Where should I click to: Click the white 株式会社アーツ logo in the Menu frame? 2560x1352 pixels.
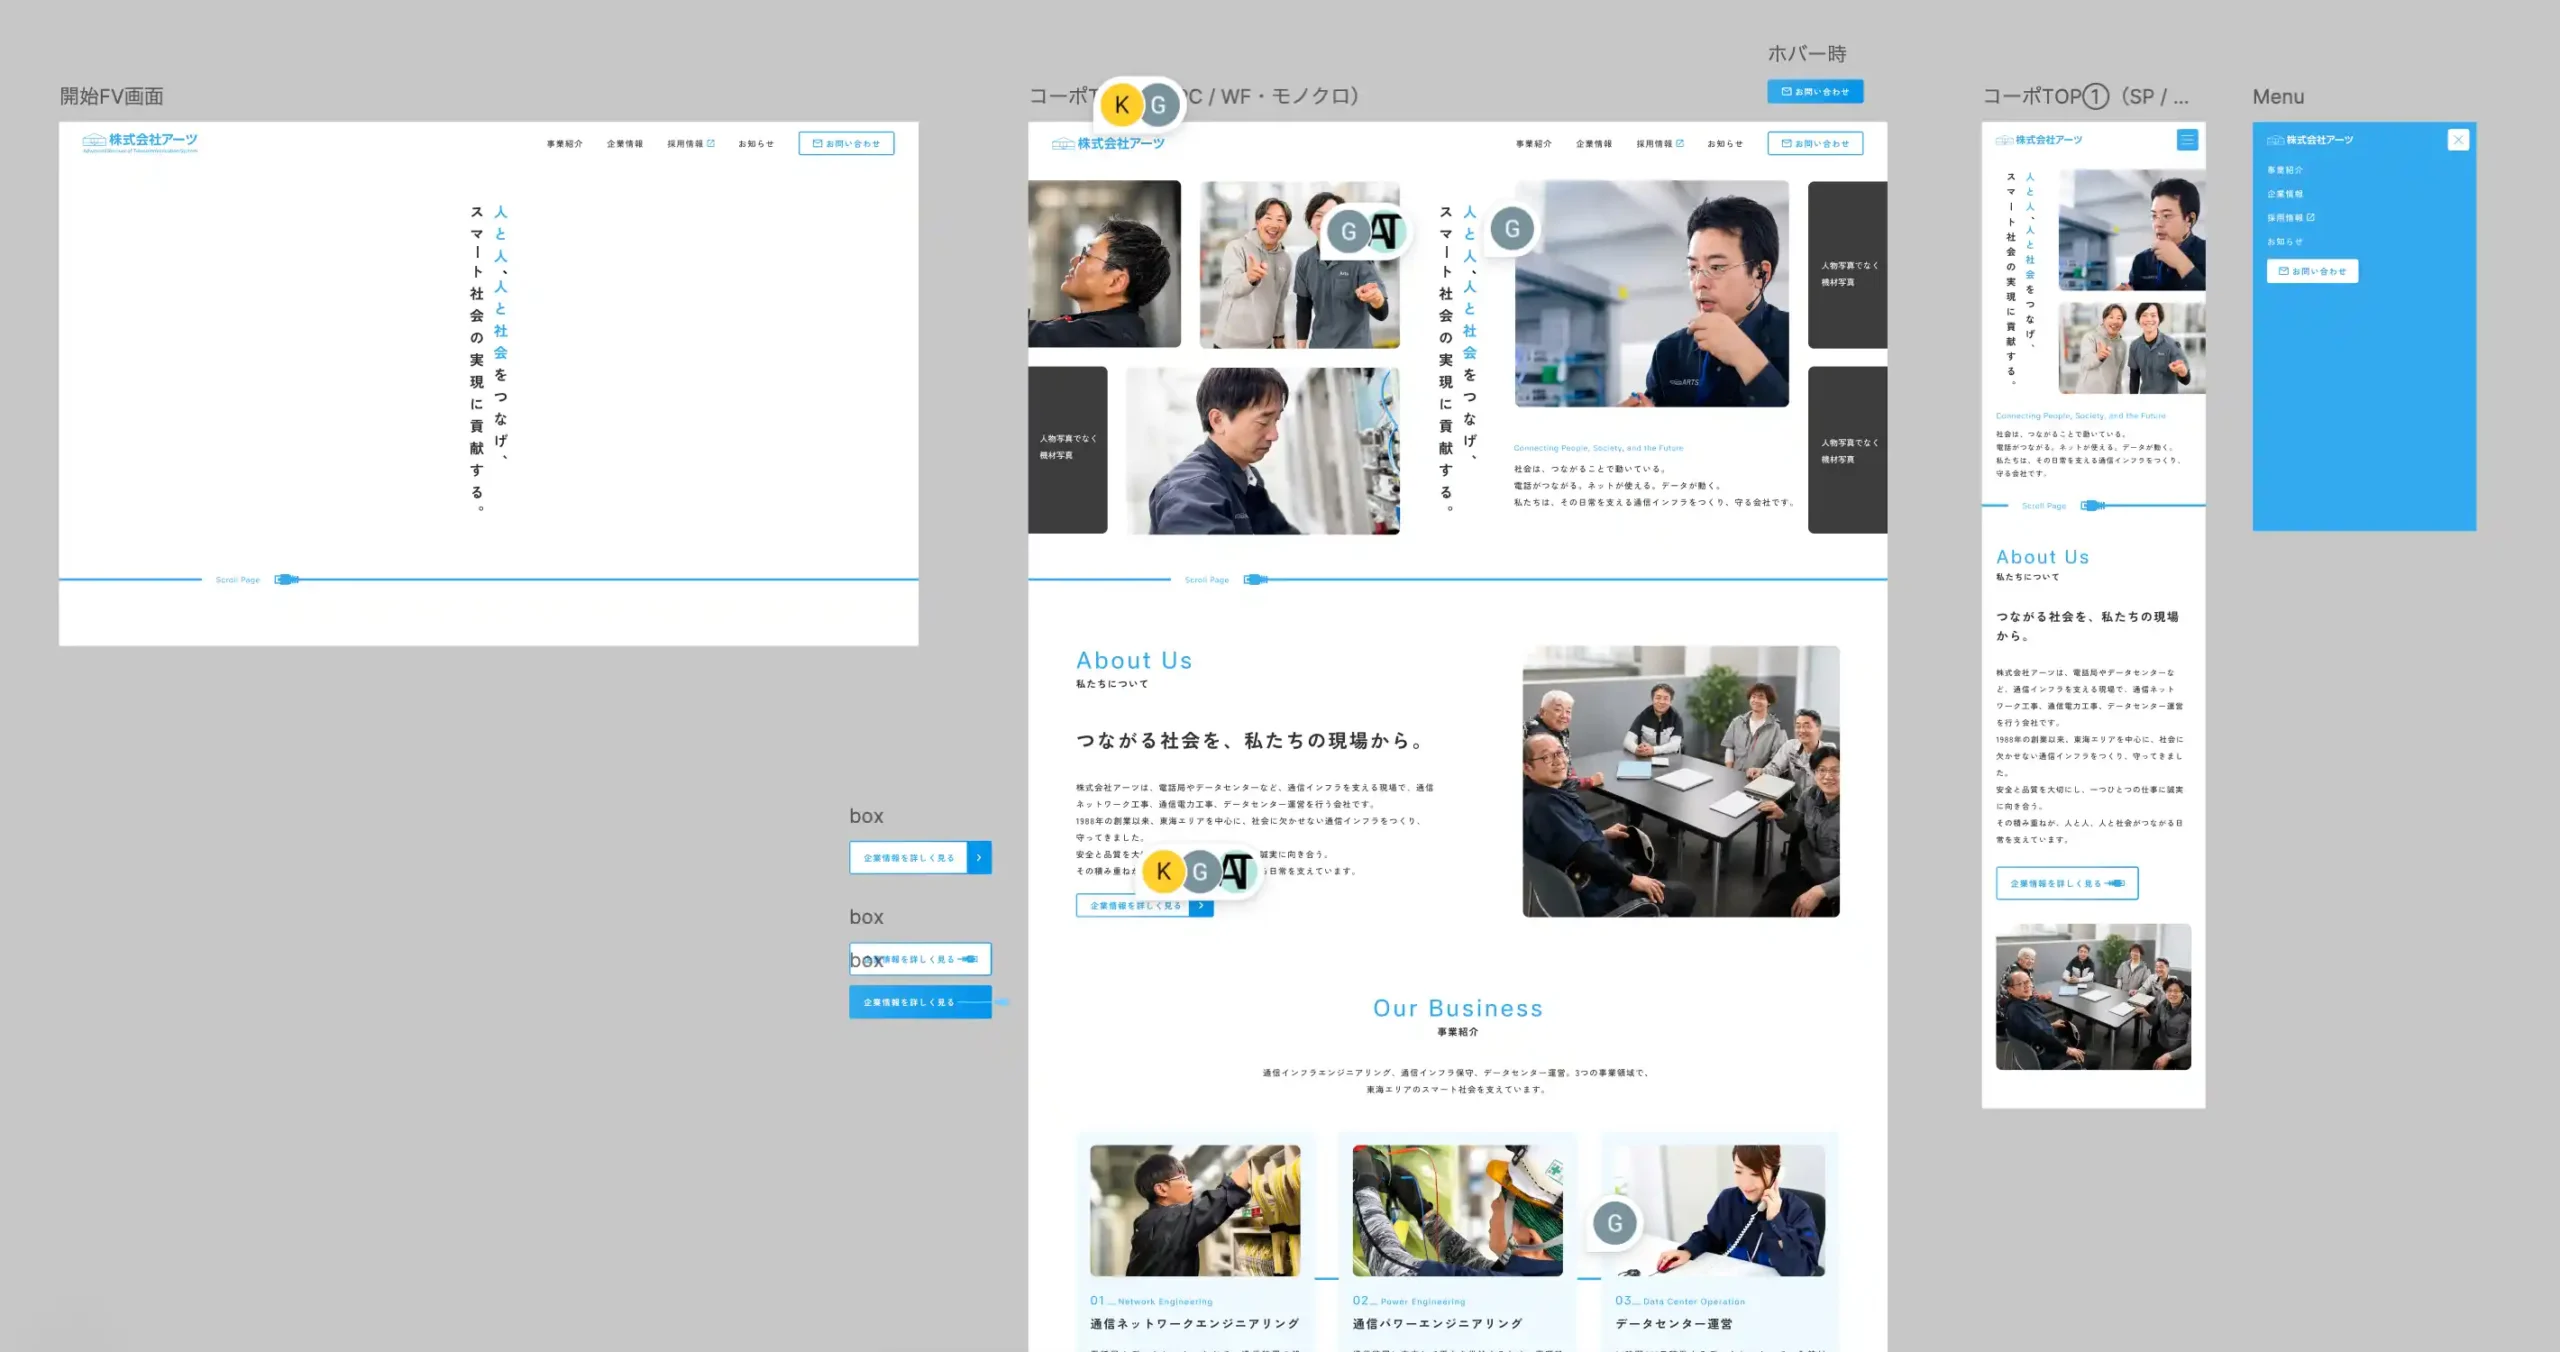(x=2310, y=140)
